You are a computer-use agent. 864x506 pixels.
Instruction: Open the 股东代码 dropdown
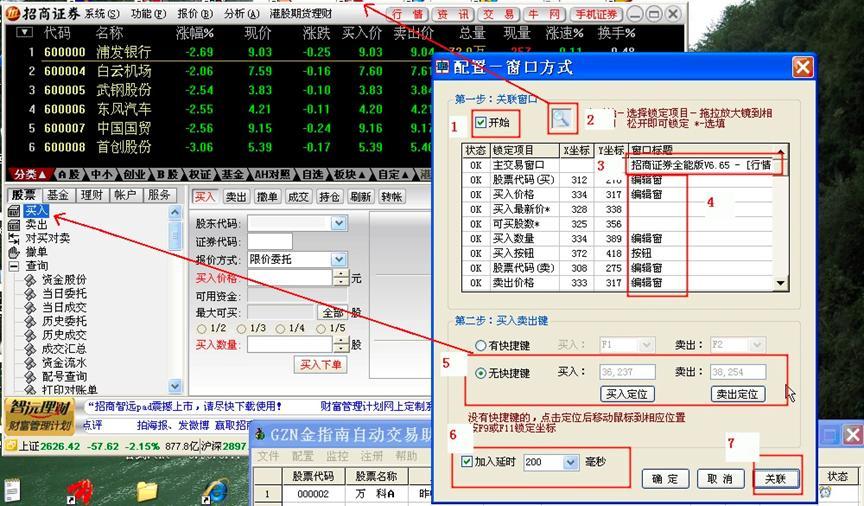tap(338, 223)
